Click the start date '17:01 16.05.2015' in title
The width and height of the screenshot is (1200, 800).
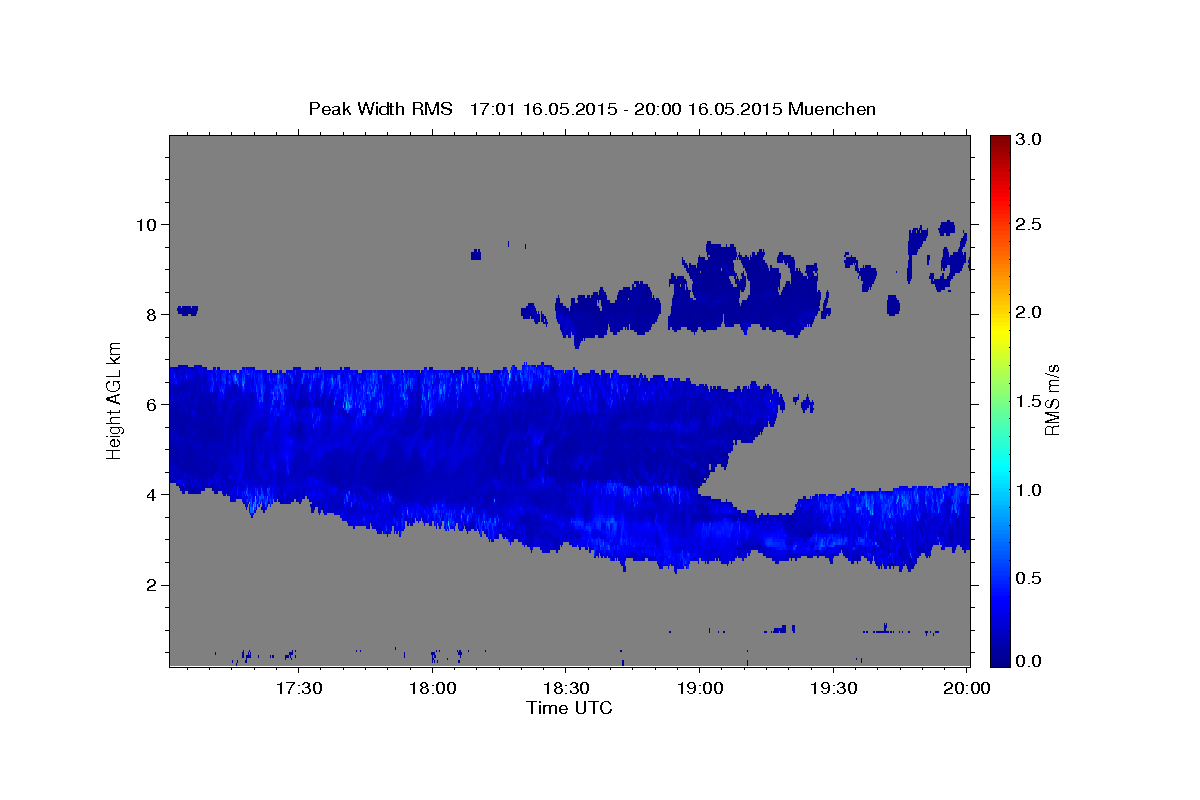[x=543, y=109]
